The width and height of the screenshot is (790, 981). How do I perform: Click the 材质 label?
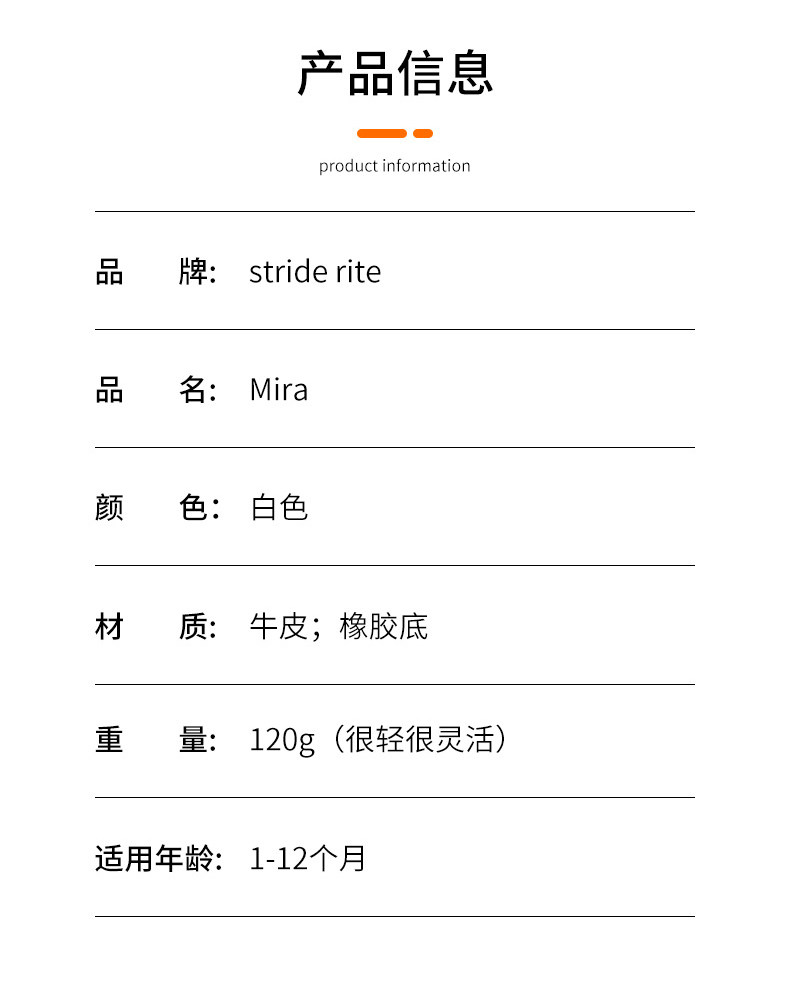155,627
